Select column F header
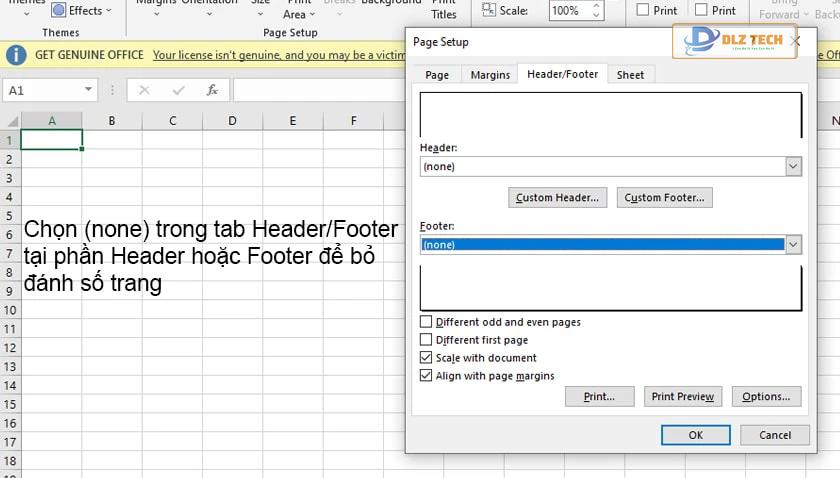The image size is (840, 478). [354, 121]
